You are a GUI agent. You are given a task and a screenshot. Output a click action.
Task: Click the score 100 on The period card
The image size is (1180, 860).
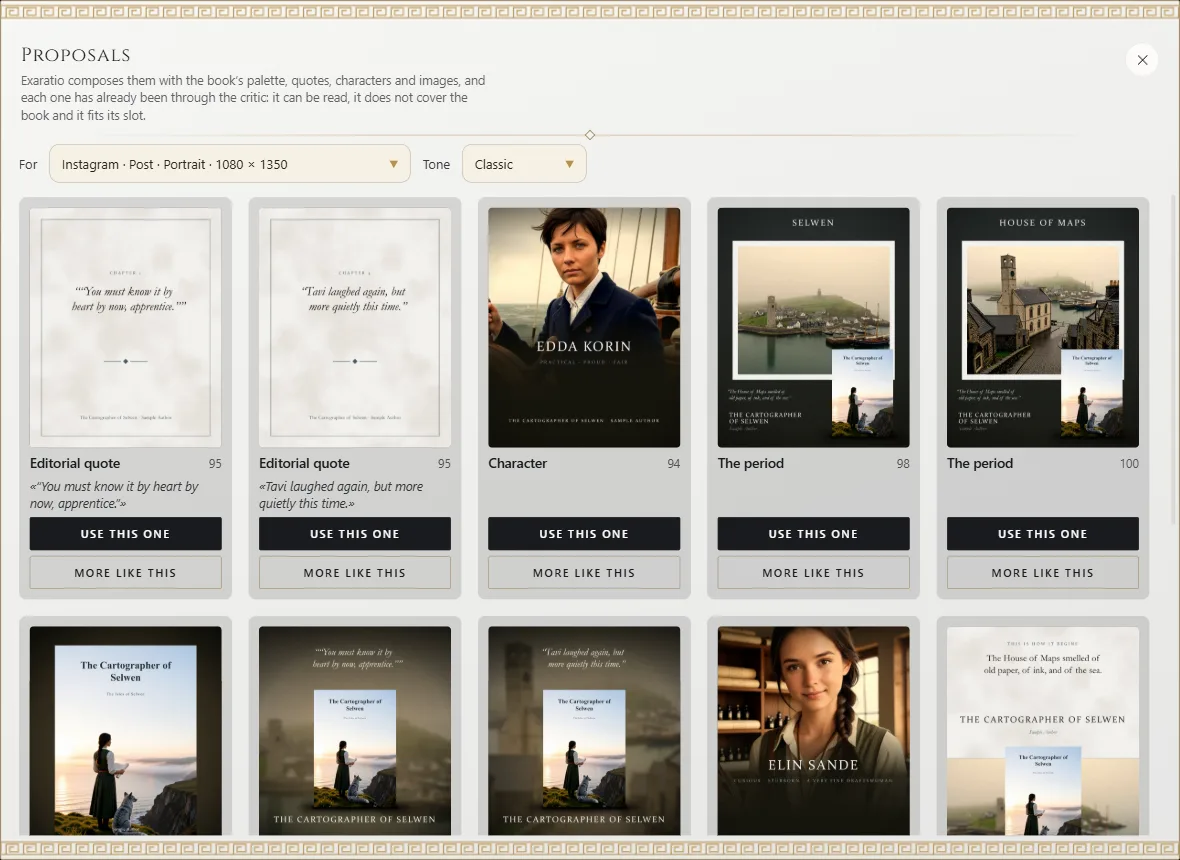[1129, 463]
